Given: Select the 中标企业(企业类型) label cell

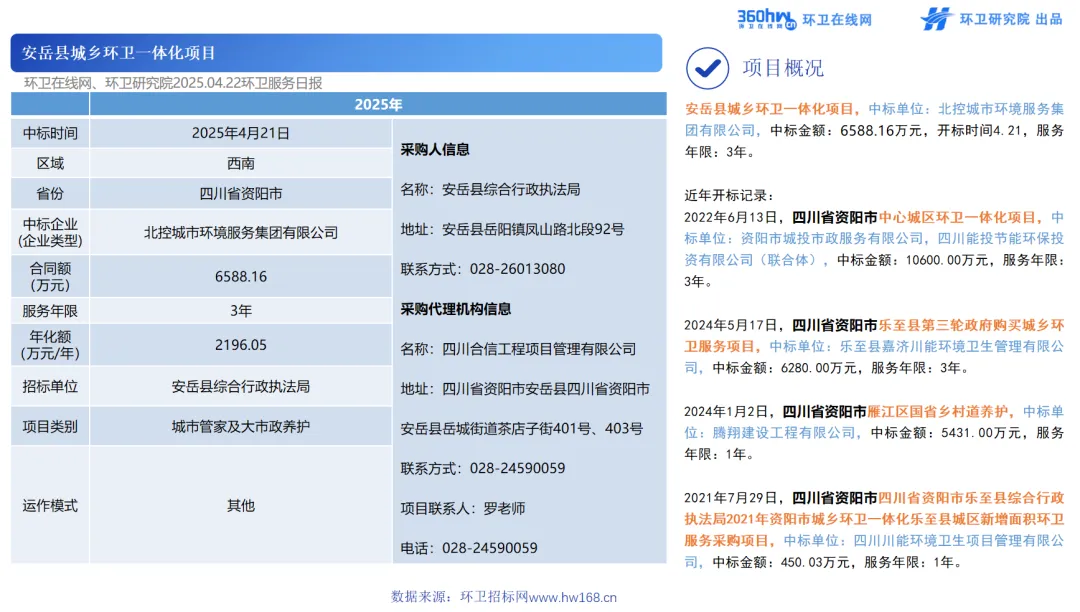Looking at the screenshot, I should point(50,233).
